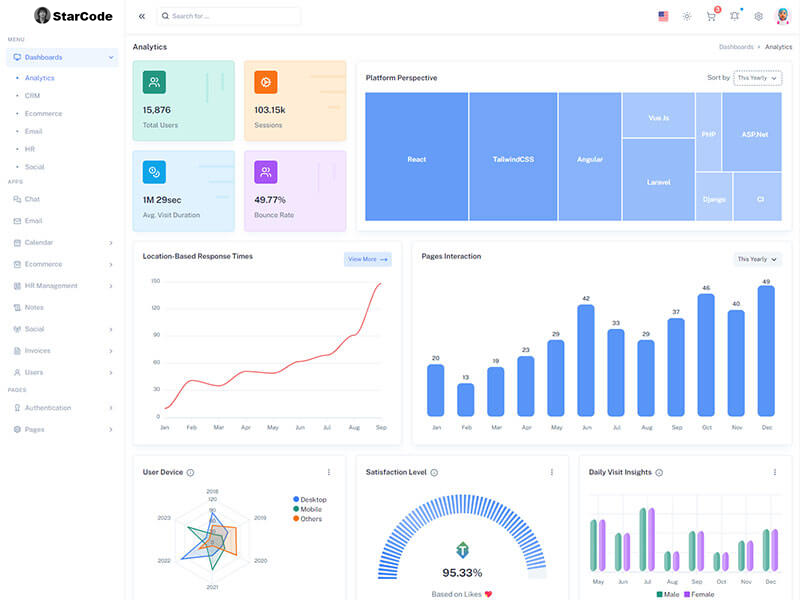Image resolution: width=800 pixels, height=600 pixels.
Task: Open the shopping cart icon
Action: coord(711,16)
